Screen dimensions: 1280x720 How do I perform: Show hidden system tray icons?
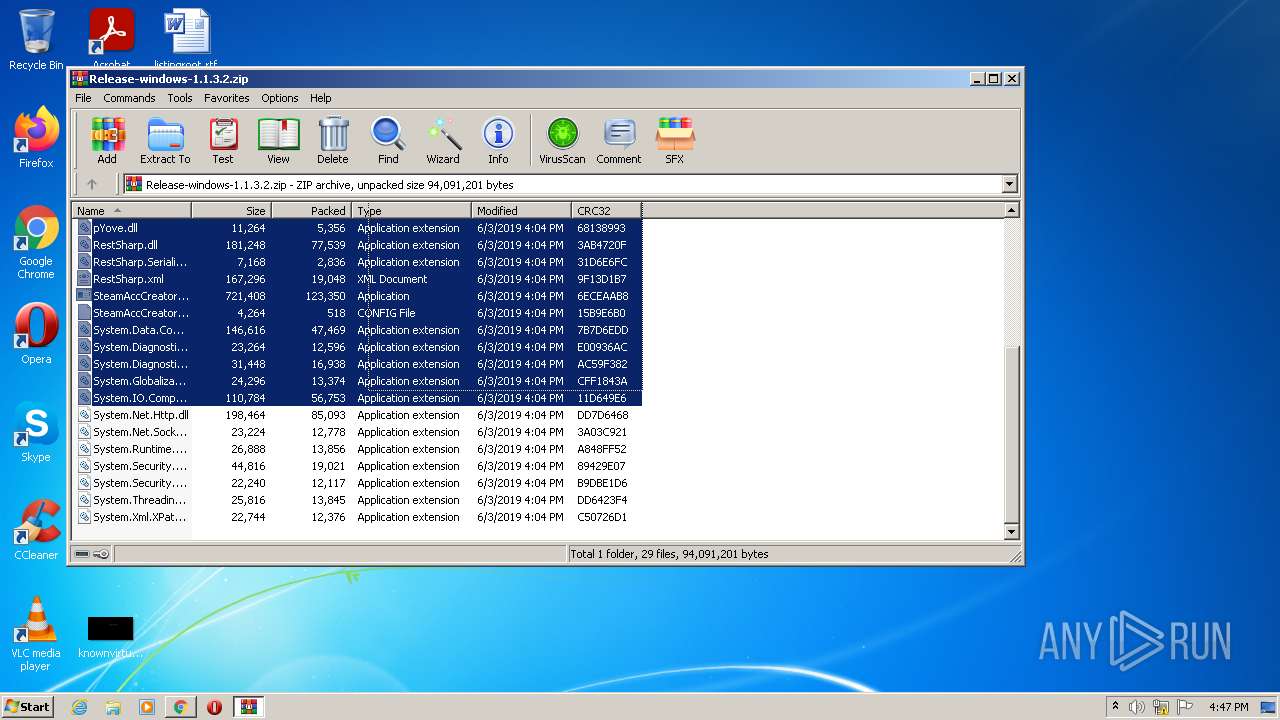coord(1115,707)
